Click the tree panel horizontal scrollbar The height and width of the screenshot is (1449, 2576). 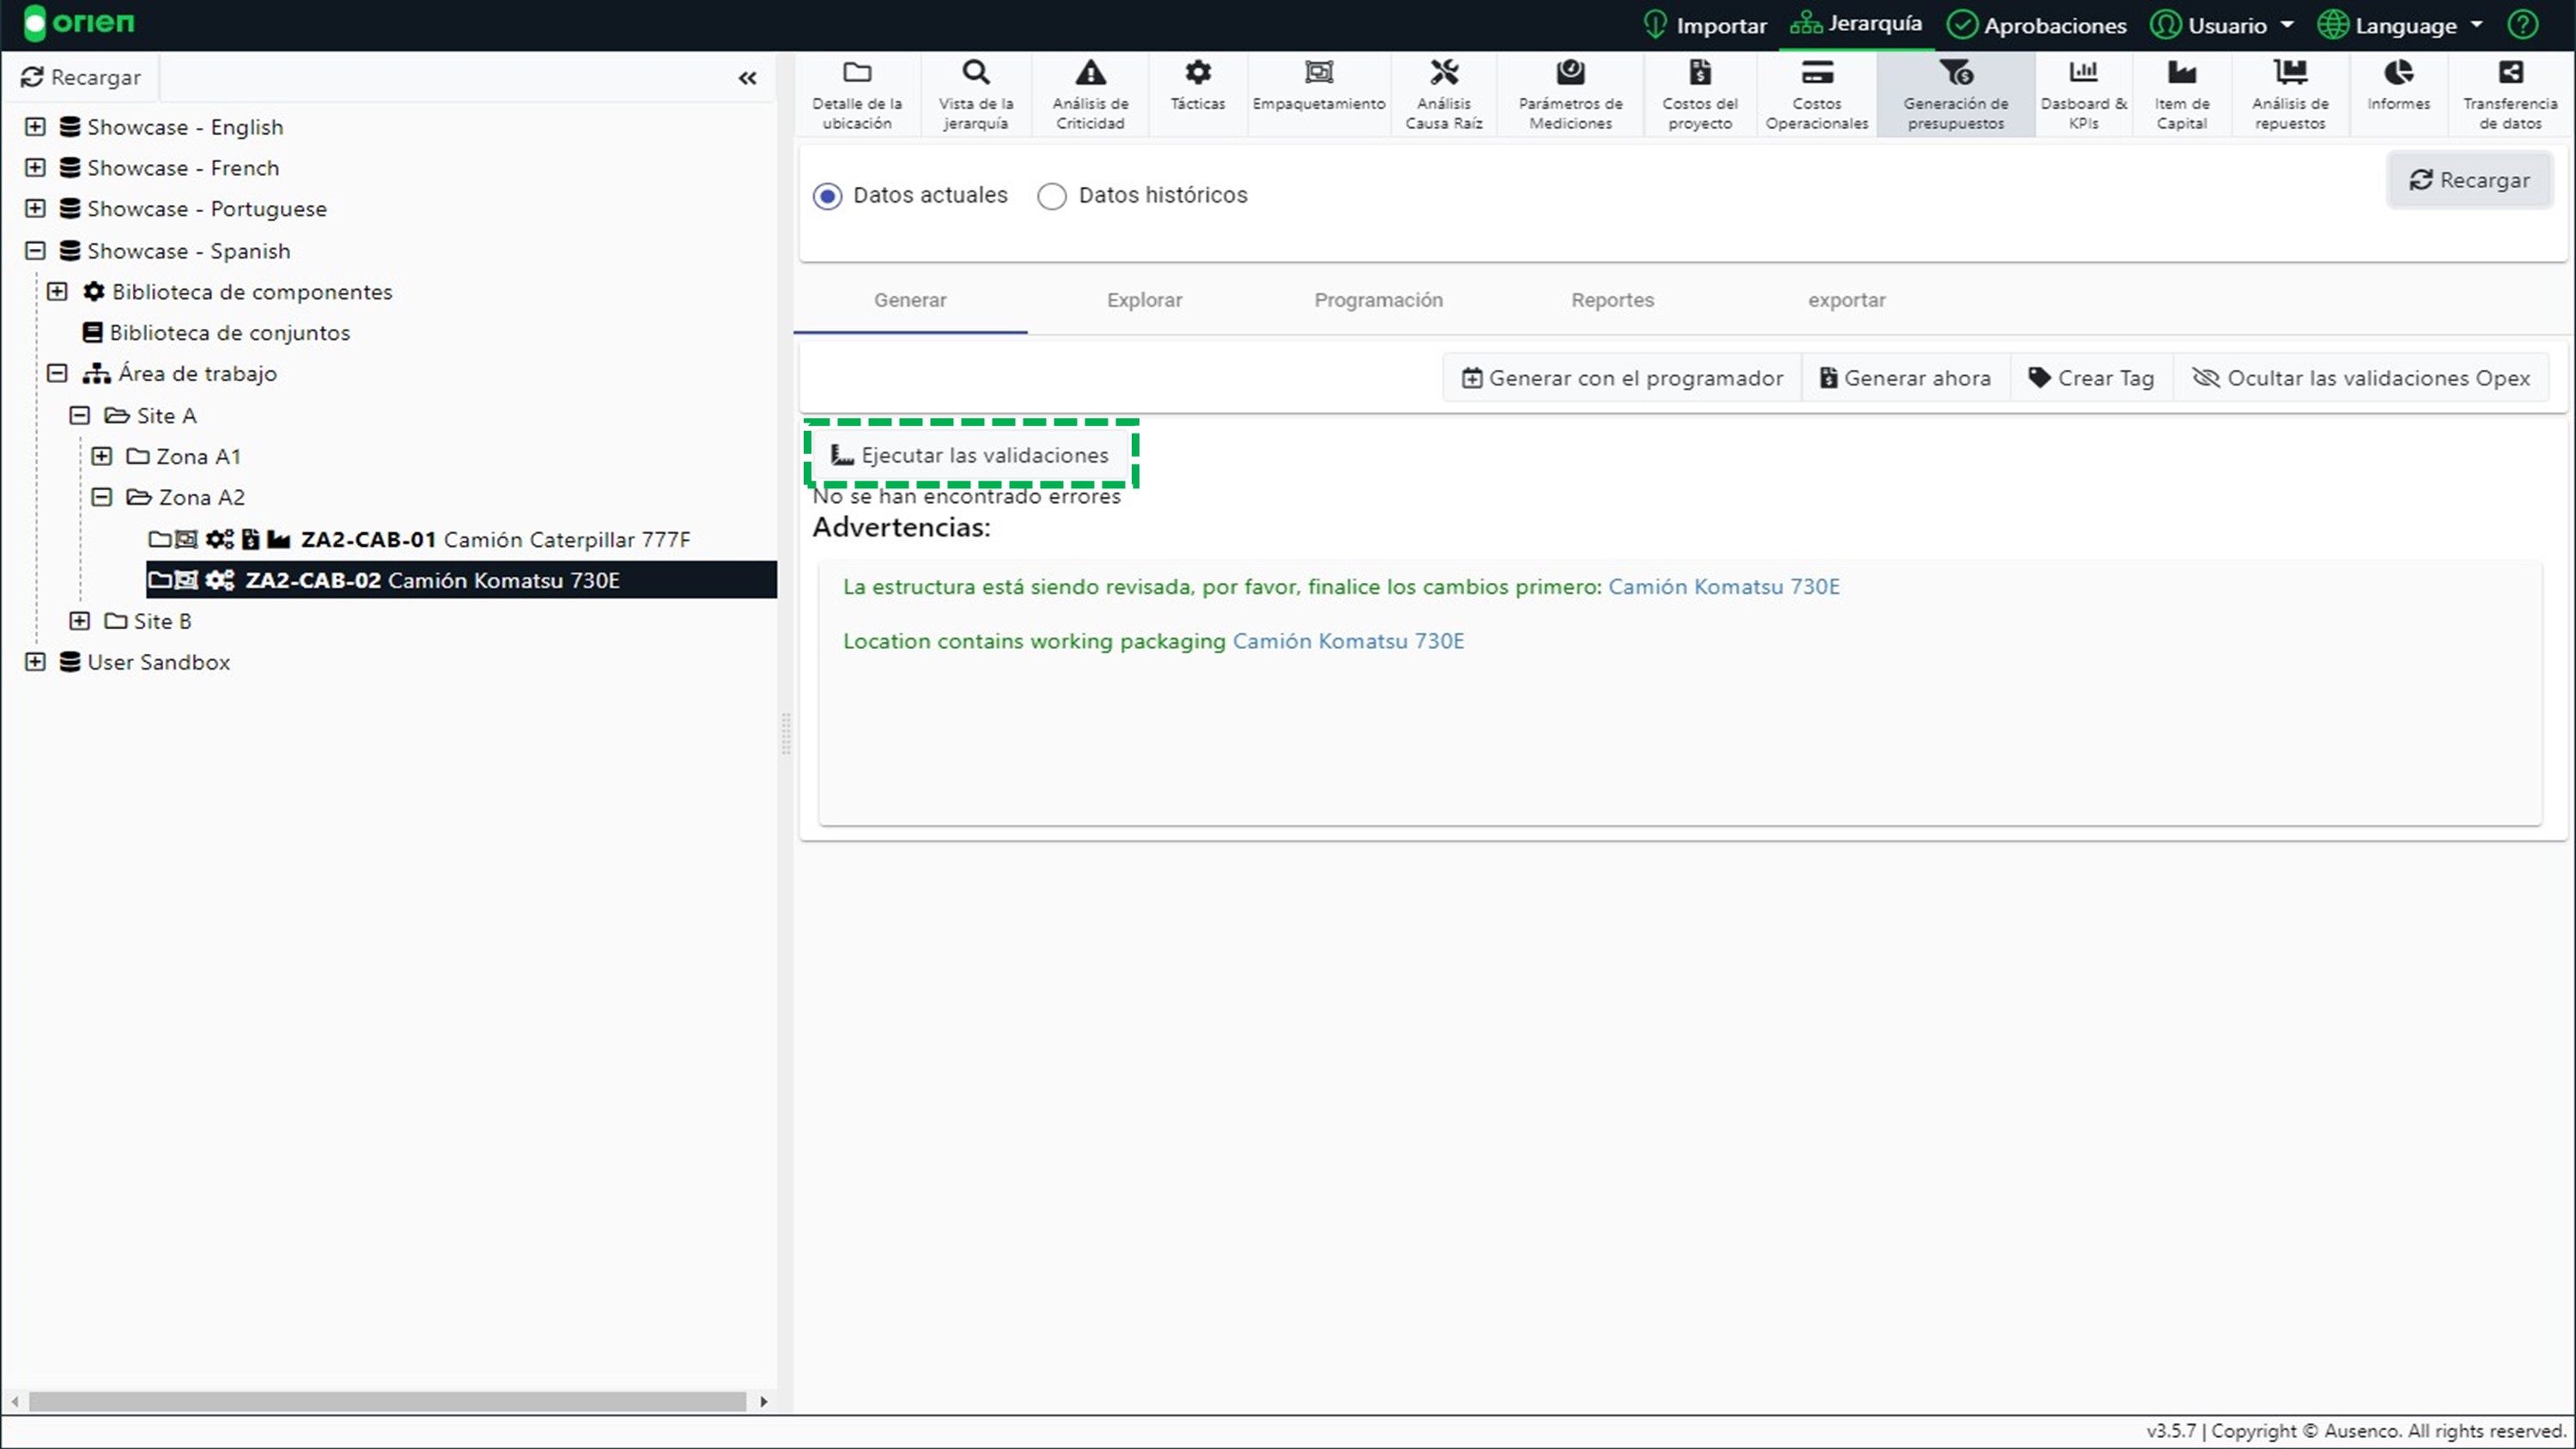[386, 1401]
